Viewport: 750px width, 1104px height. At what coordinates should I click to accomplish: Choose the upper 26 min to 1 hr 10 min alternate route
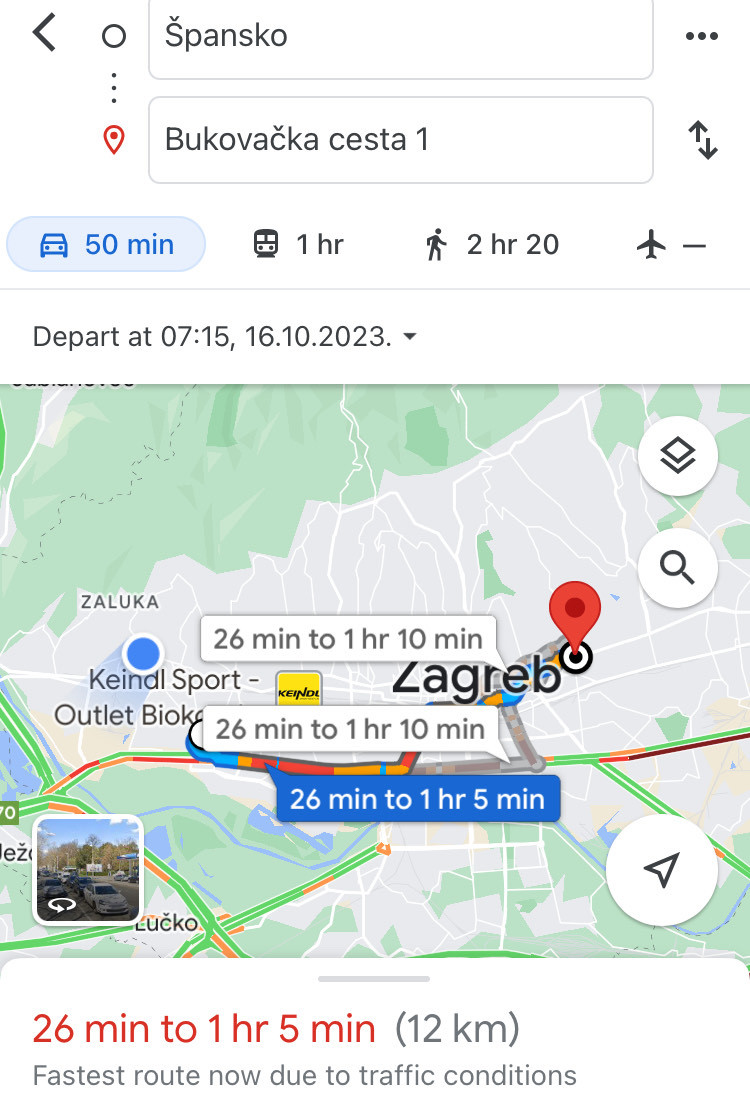click(x=348, y=639)
